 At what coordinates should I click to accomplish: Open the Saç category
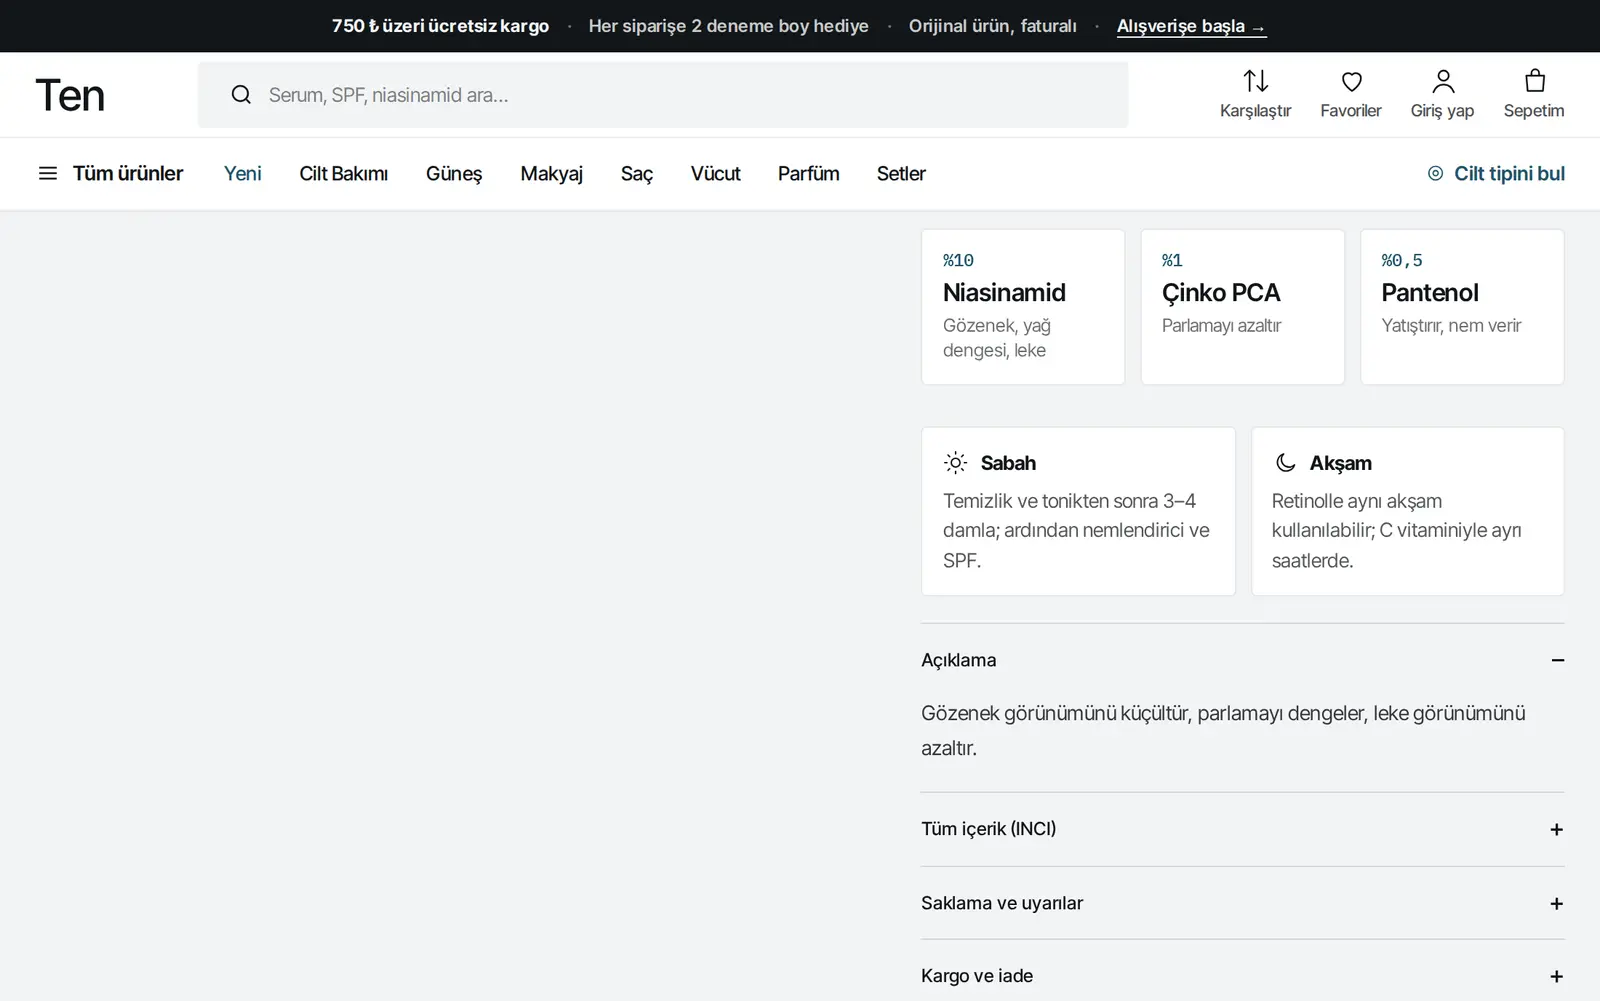(637, 174)
